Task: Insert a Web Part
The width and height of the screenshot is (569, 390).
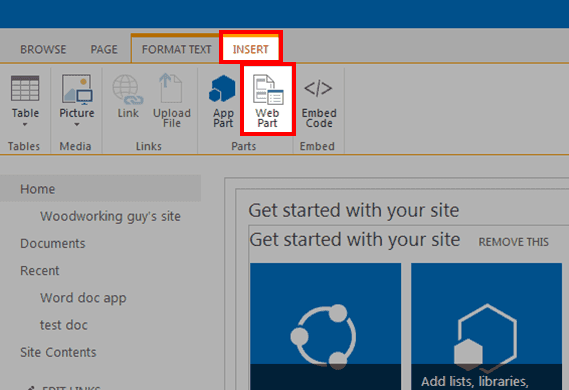Action: tap(268, 99)
